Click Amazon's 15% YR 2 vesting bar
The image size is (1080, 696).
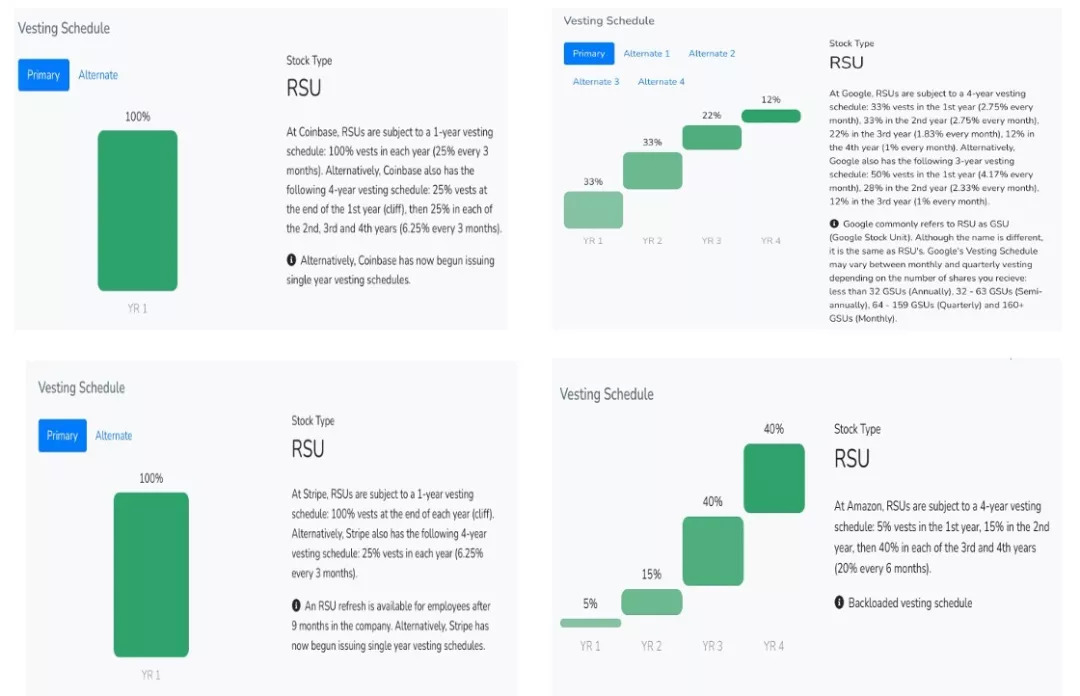[651, 602]
